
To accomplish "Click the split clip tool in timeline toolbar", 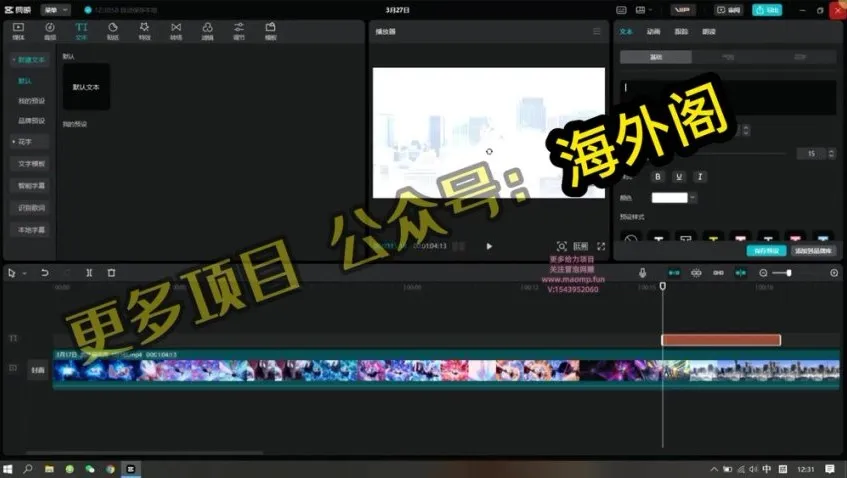I will (89, 273).
